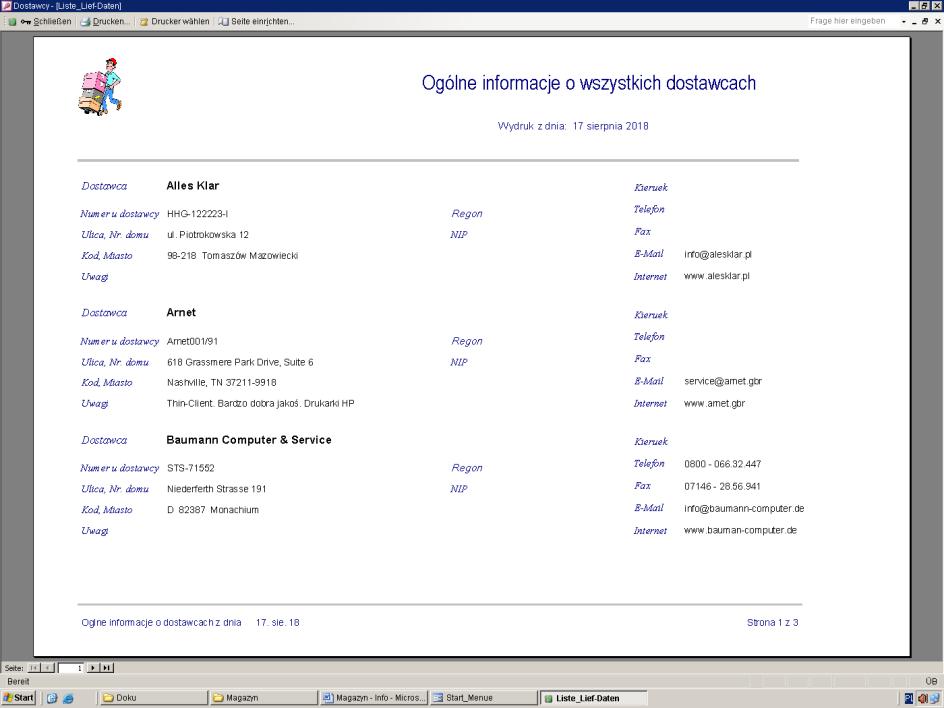Open the Drucken print dialog
Image resolution: width=944 pixels, height=708 pixels.
click(105, 22)
